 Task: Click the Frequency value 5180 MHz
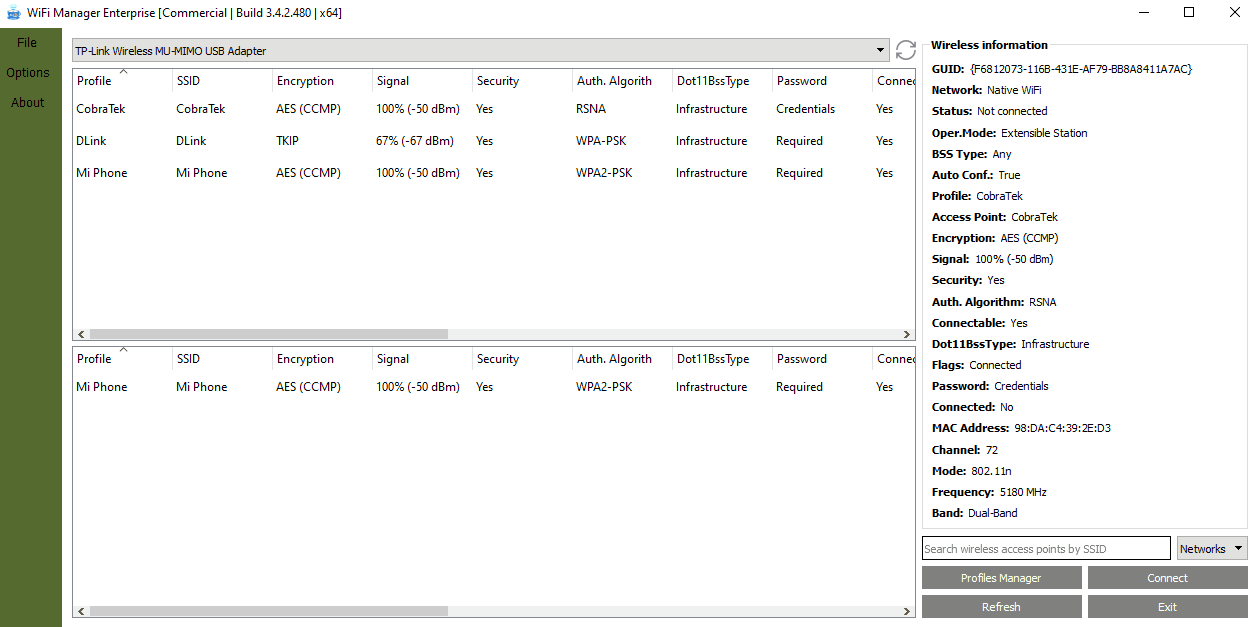tap(1023, 492)
